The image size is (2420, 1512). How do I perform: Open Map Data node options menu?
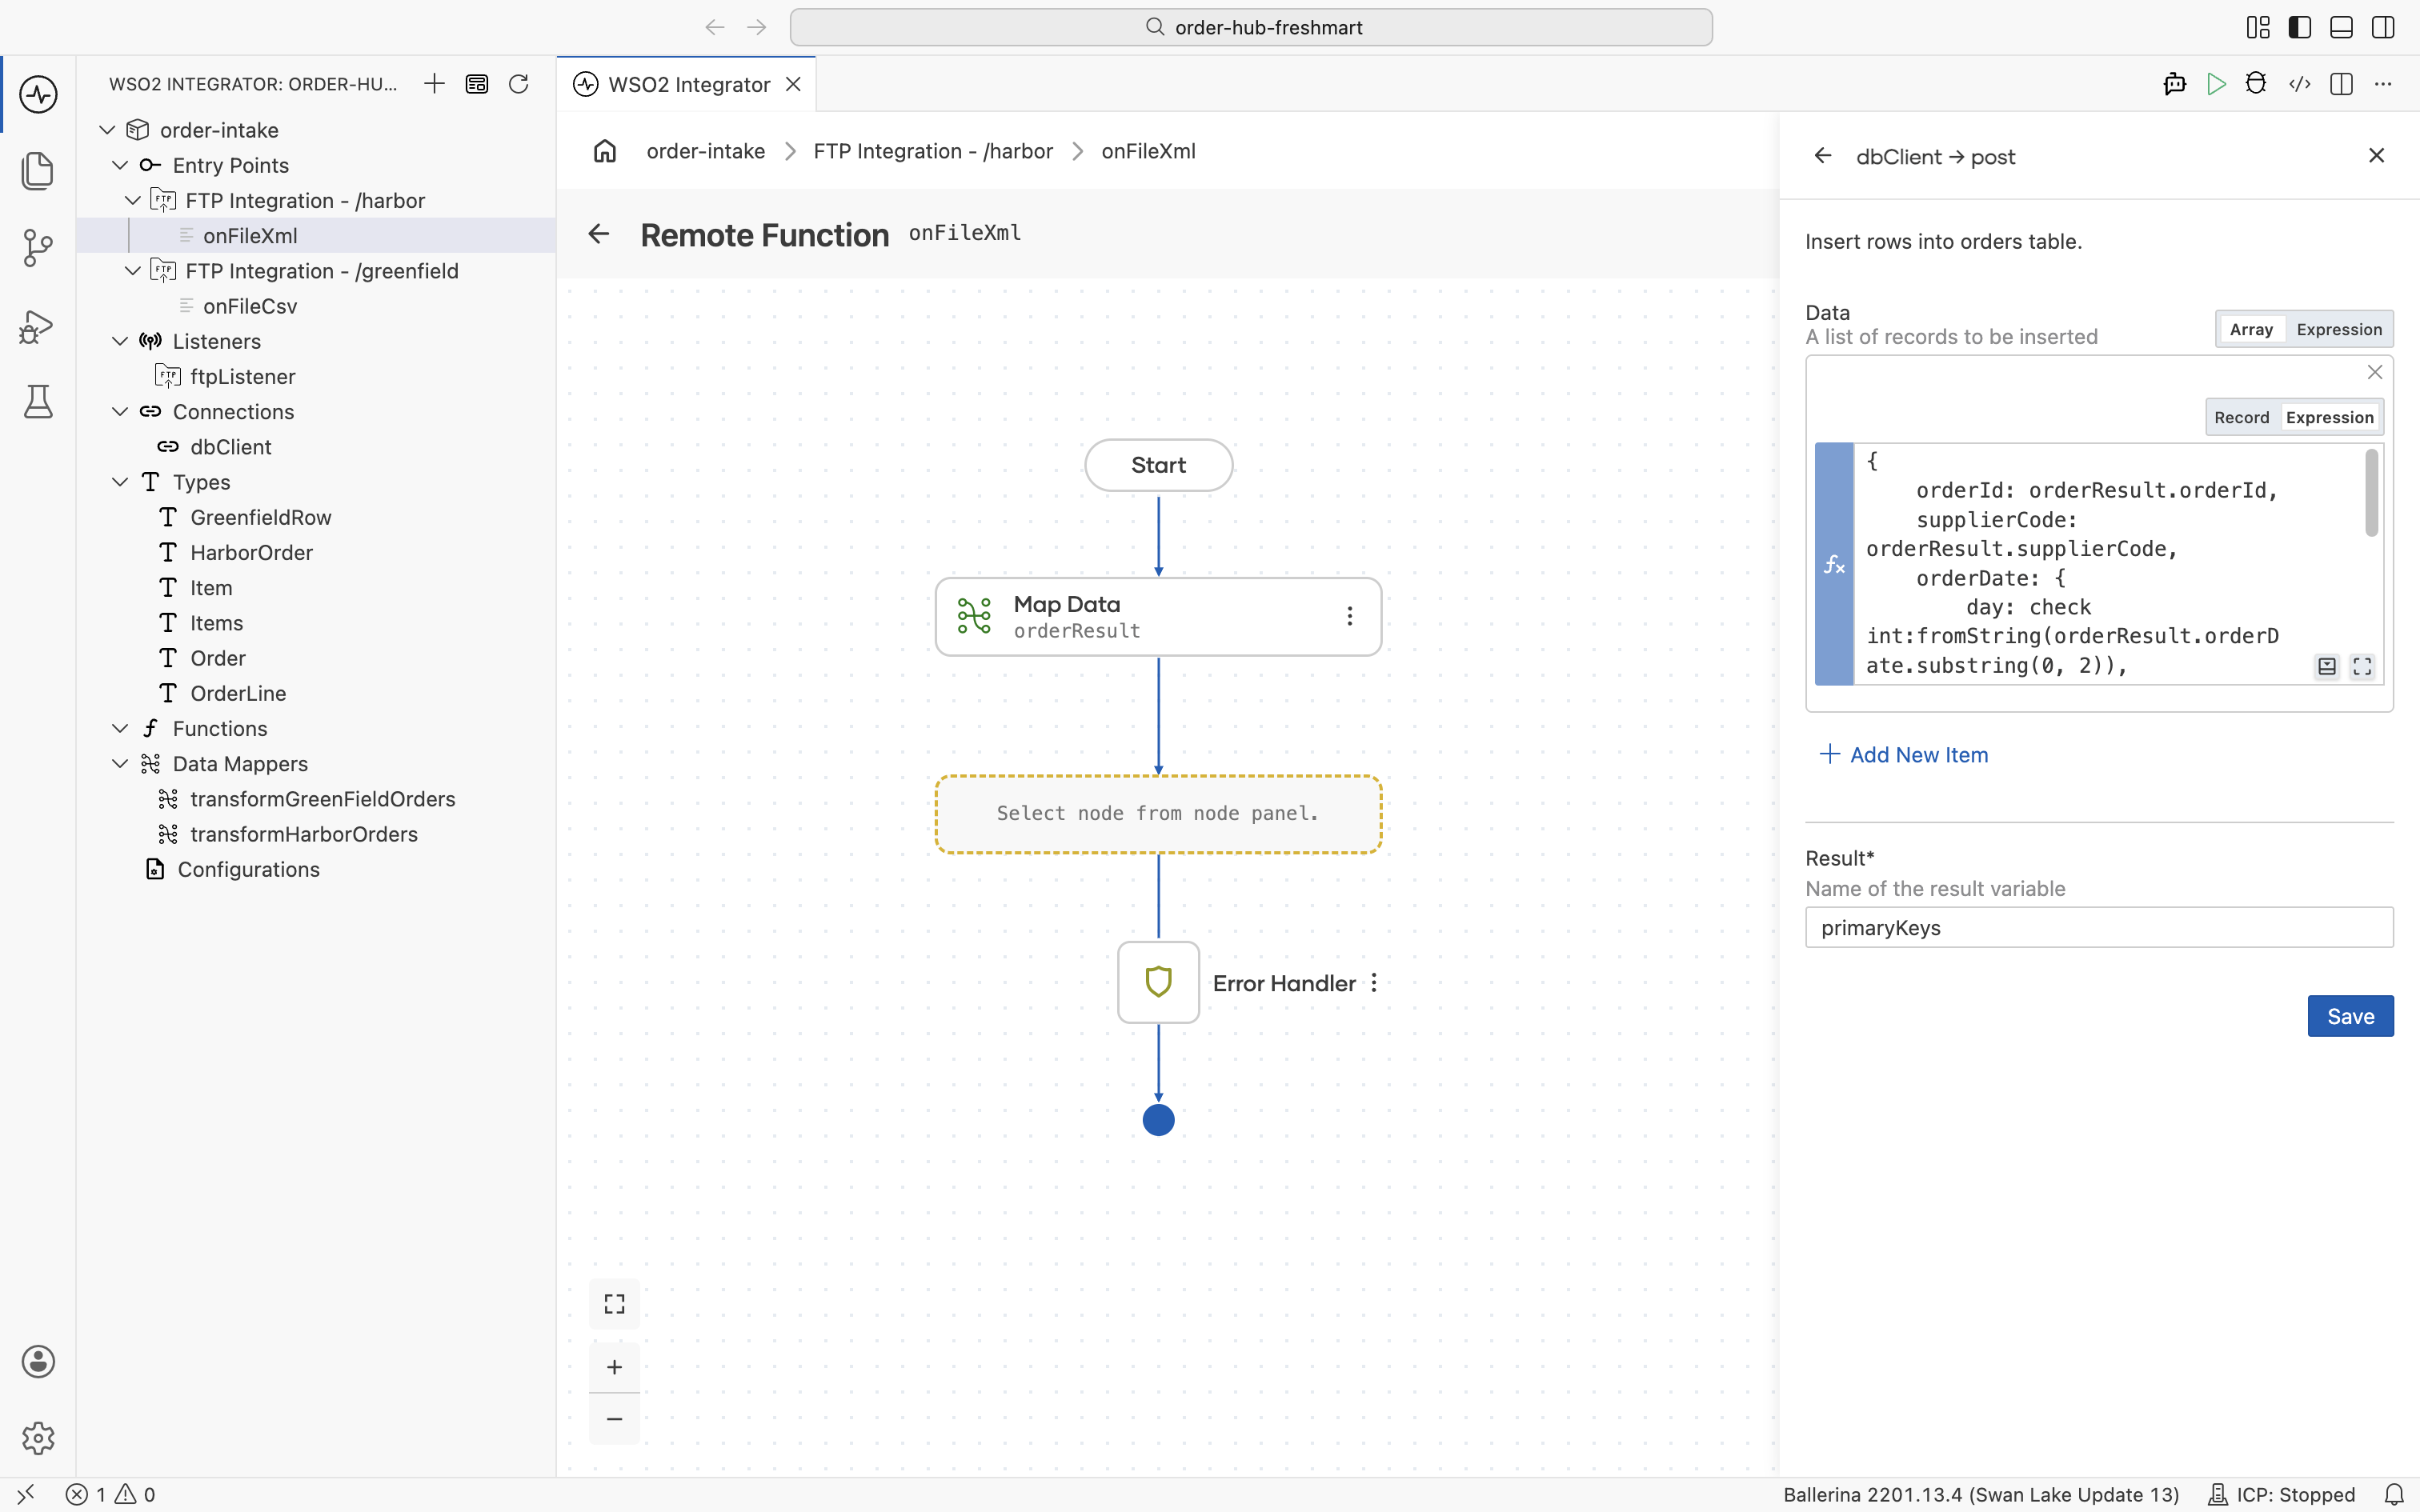[1350, 616]
